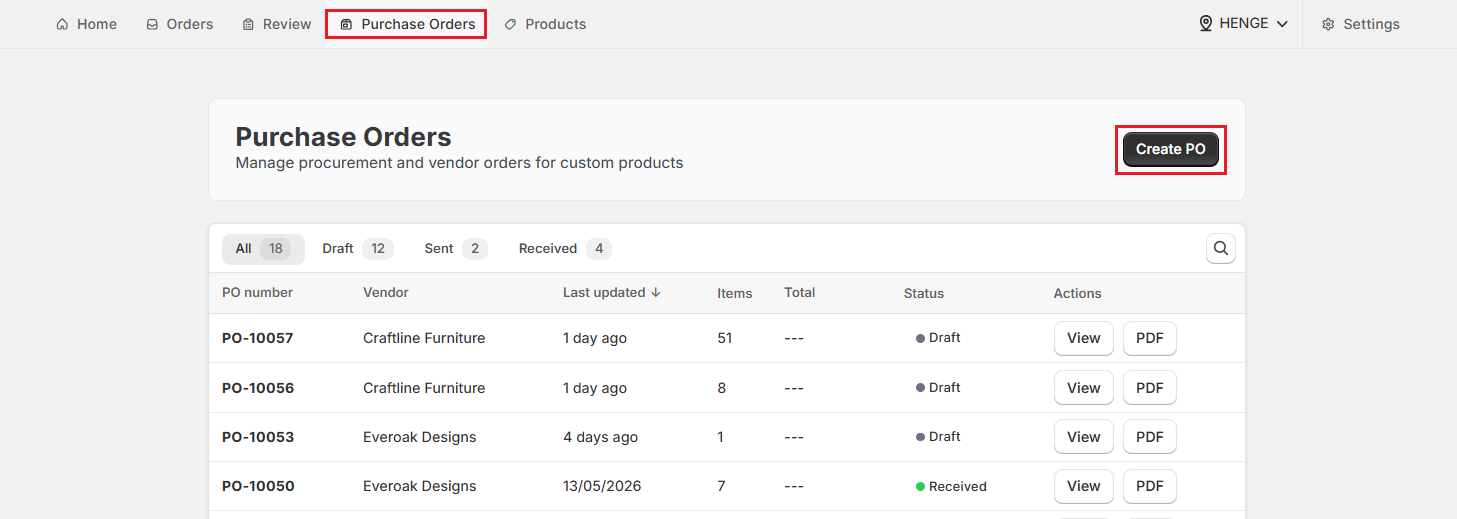The width and height of the screenshot is (1457, 519).
Task: Filter by the Sent tab
Action: point(455,249)
